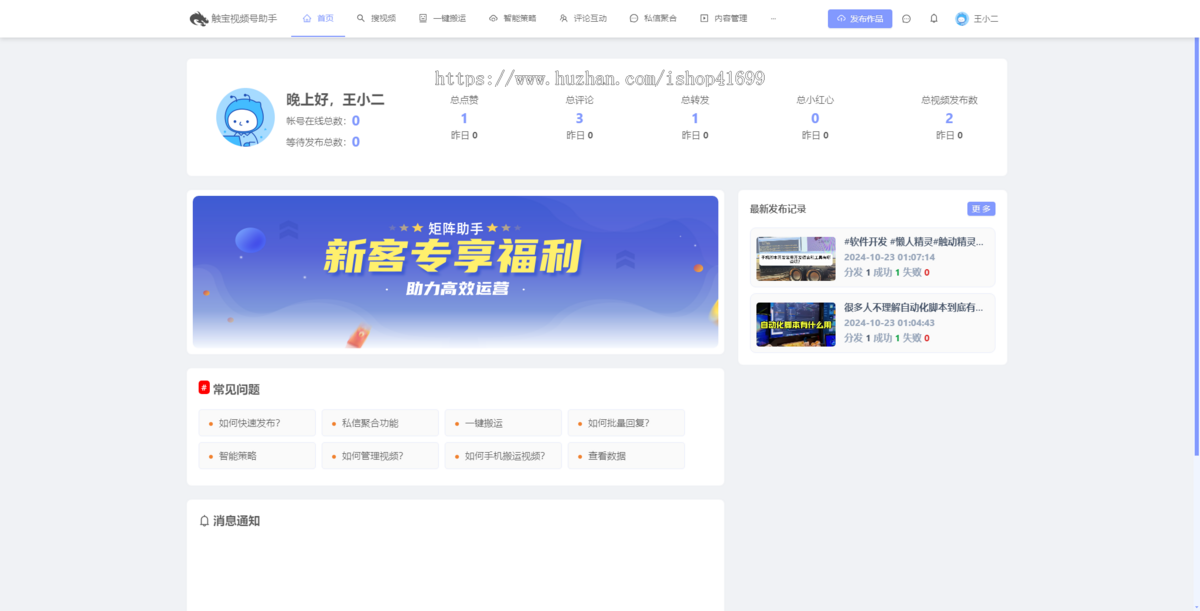
Task: Open the 查看数据 question
Action: tap(626, 456)
